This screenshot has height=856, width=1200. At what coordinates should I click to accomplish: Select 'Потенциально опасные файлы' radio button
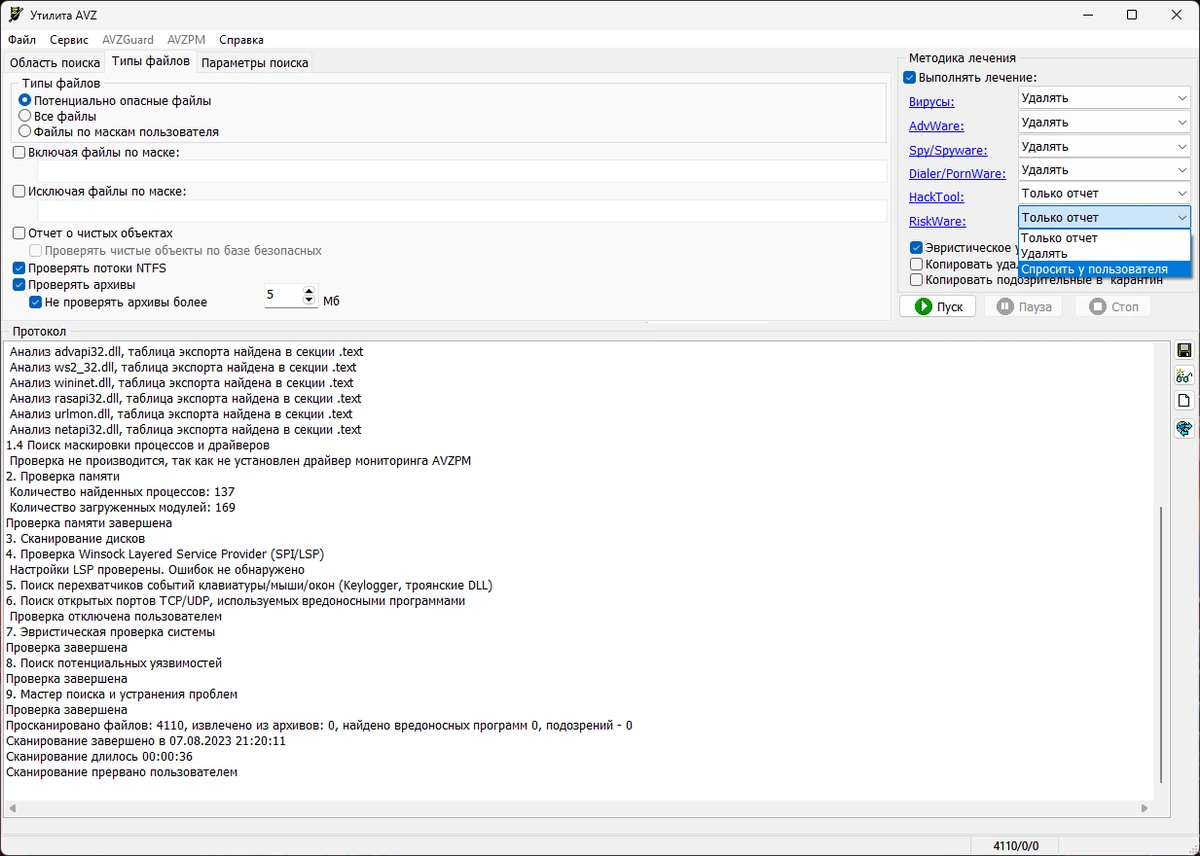25,101
